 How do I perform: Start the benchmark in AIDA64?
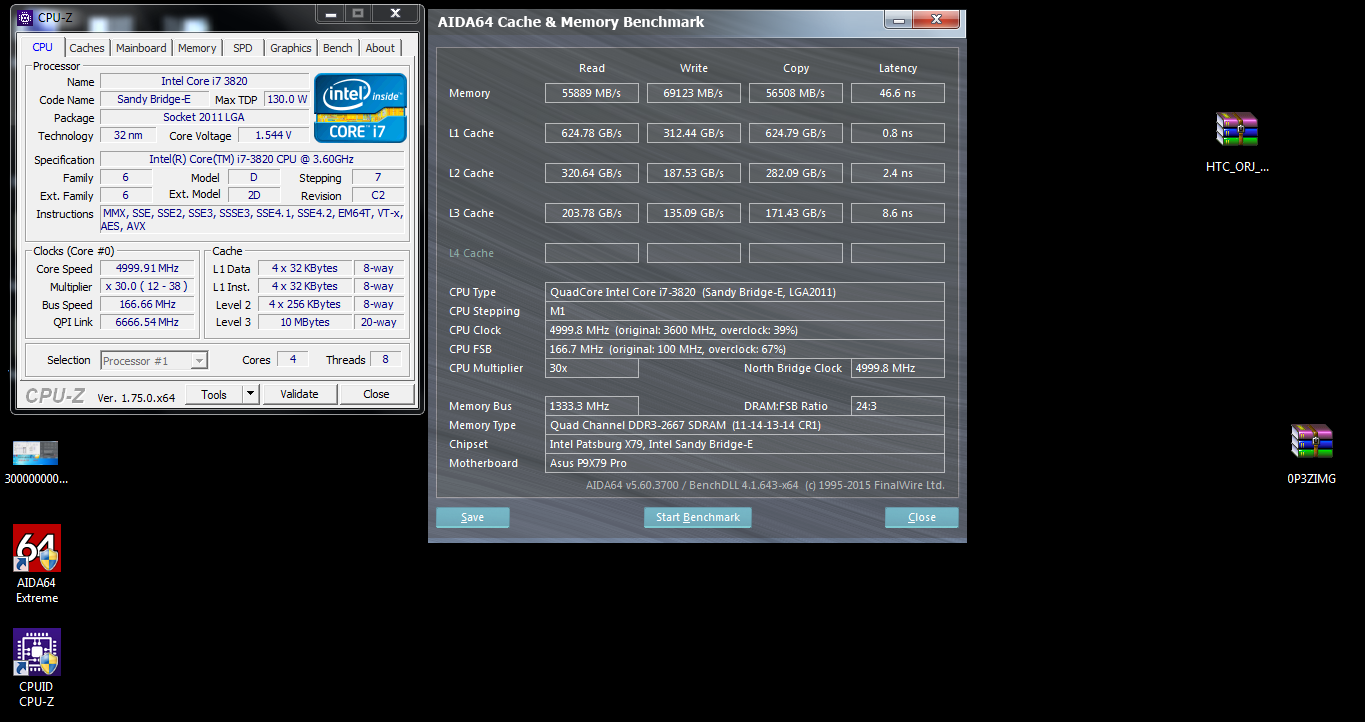698,517
